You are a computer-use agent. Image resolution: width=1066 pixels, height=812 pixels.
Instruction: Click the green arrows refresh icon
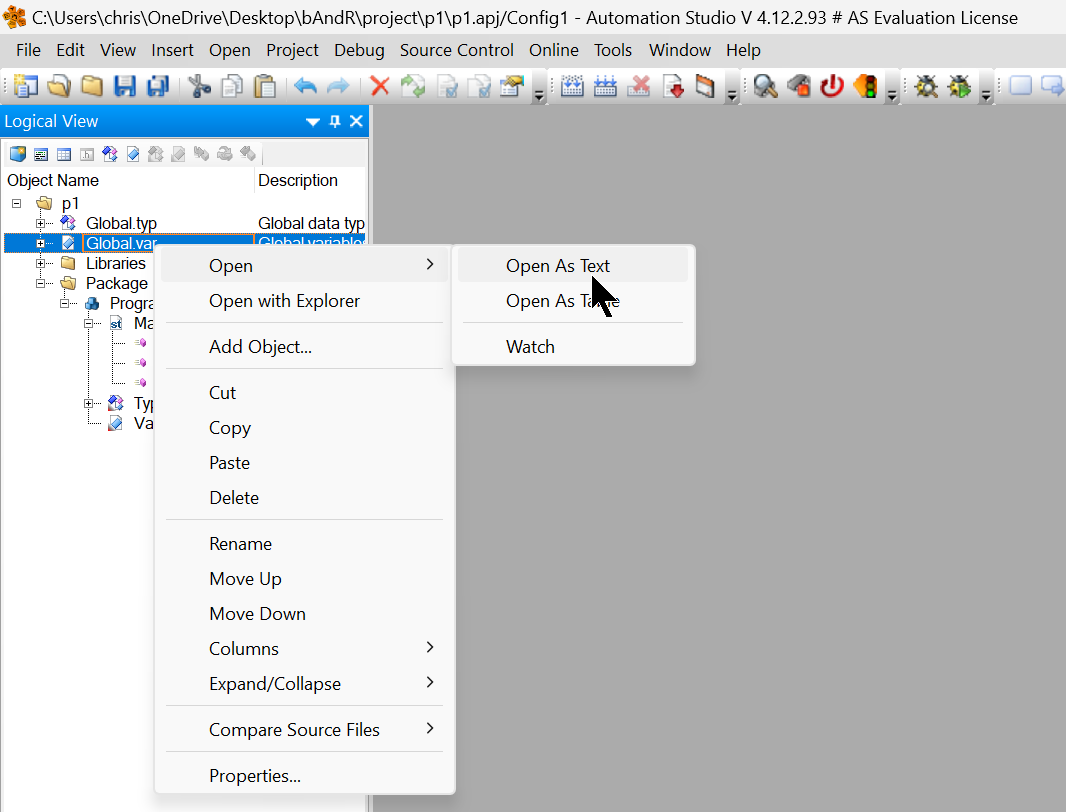[x=413, y=86]
